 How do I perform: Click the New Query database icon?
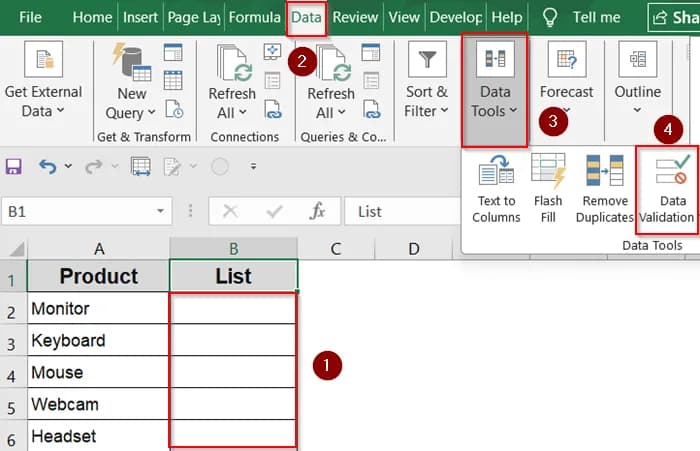(x=132, y=63)
